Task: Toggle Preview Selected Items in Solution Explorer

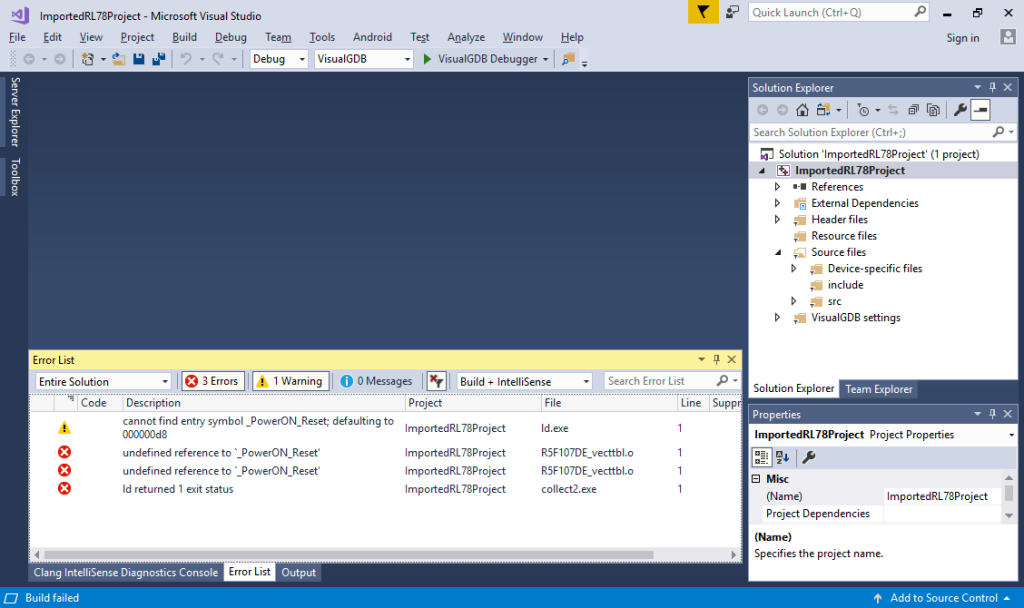Action: [x=980, y=109]
